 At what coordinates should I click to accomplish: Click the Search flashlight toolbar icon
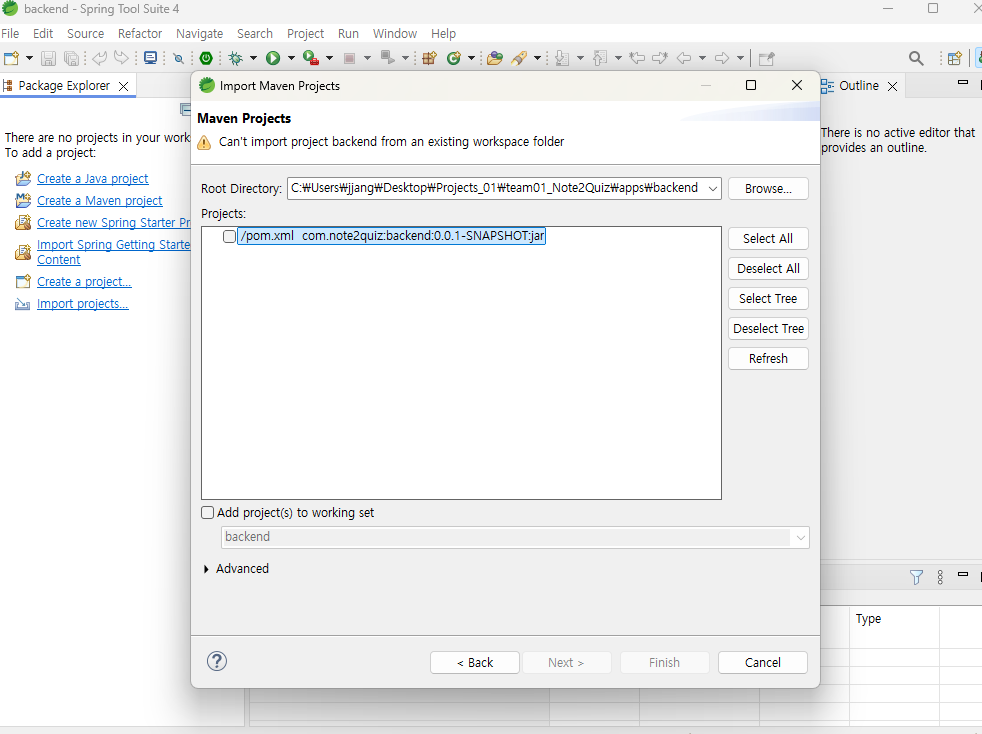pyautogui.click(x=519, y=58)
